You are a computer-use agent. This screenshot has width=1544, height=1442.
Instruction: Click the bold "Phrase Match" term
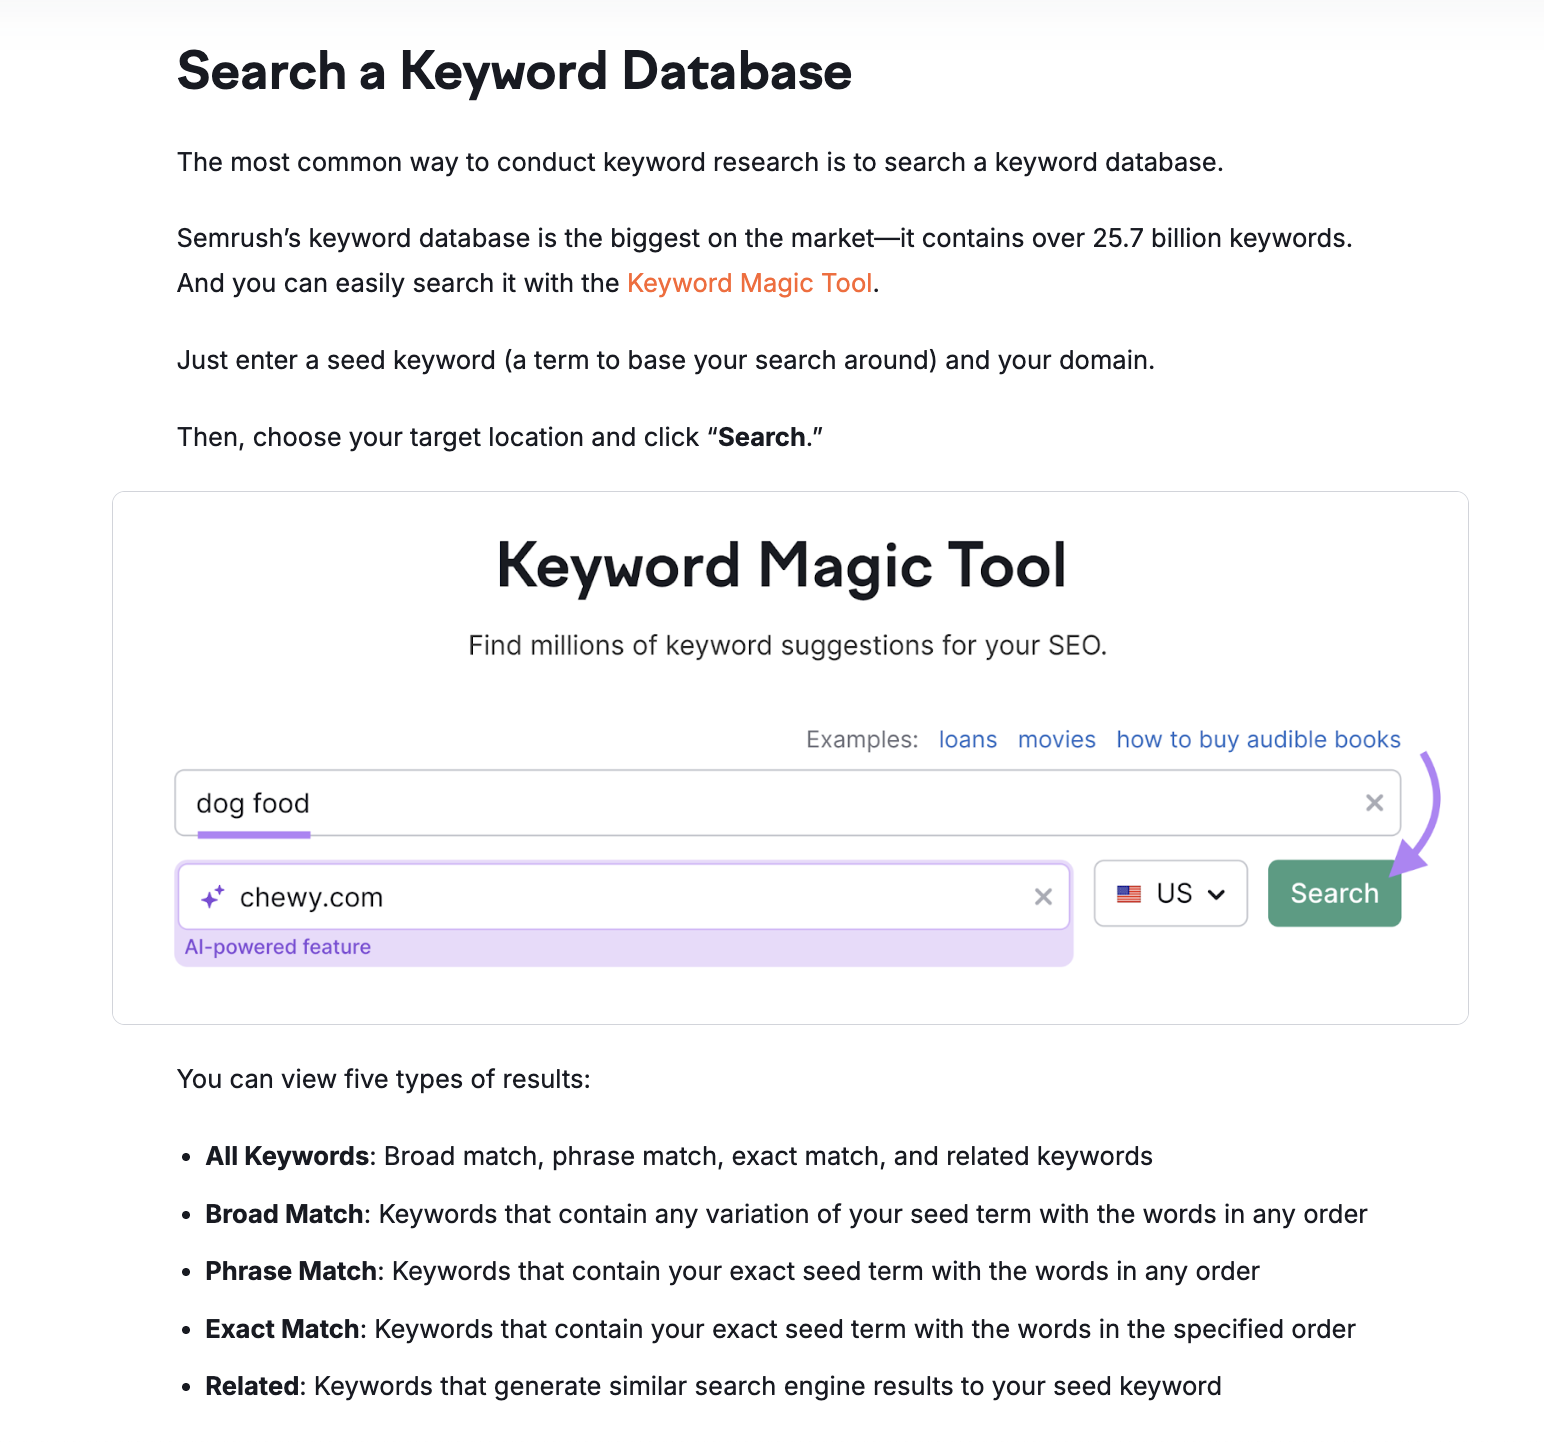pos(291,1272)
